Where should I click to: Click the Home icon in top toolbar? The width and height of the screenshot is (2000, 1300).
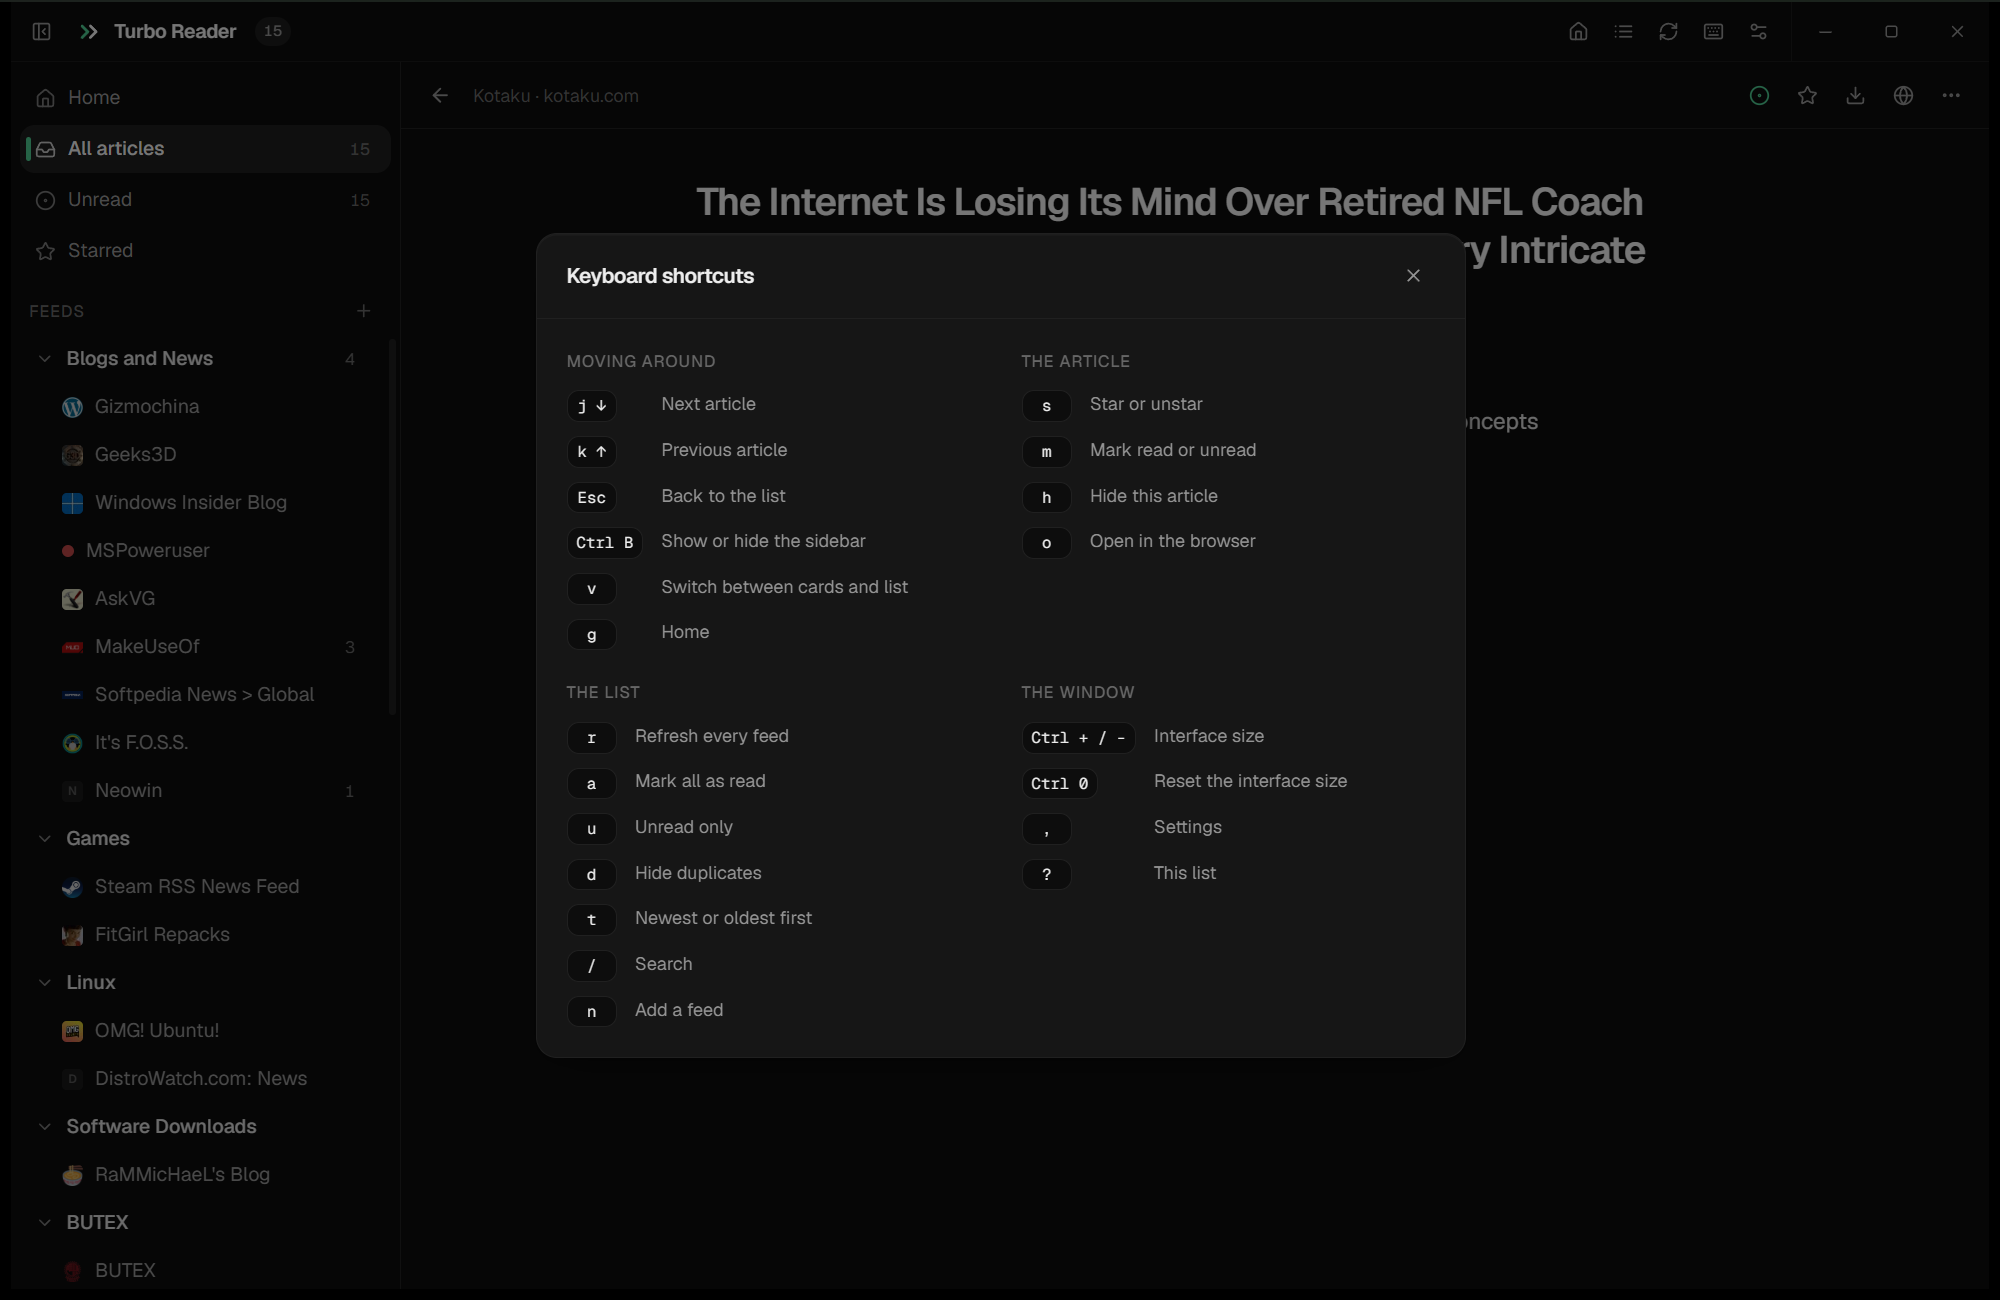click(x=1578, y=31)
